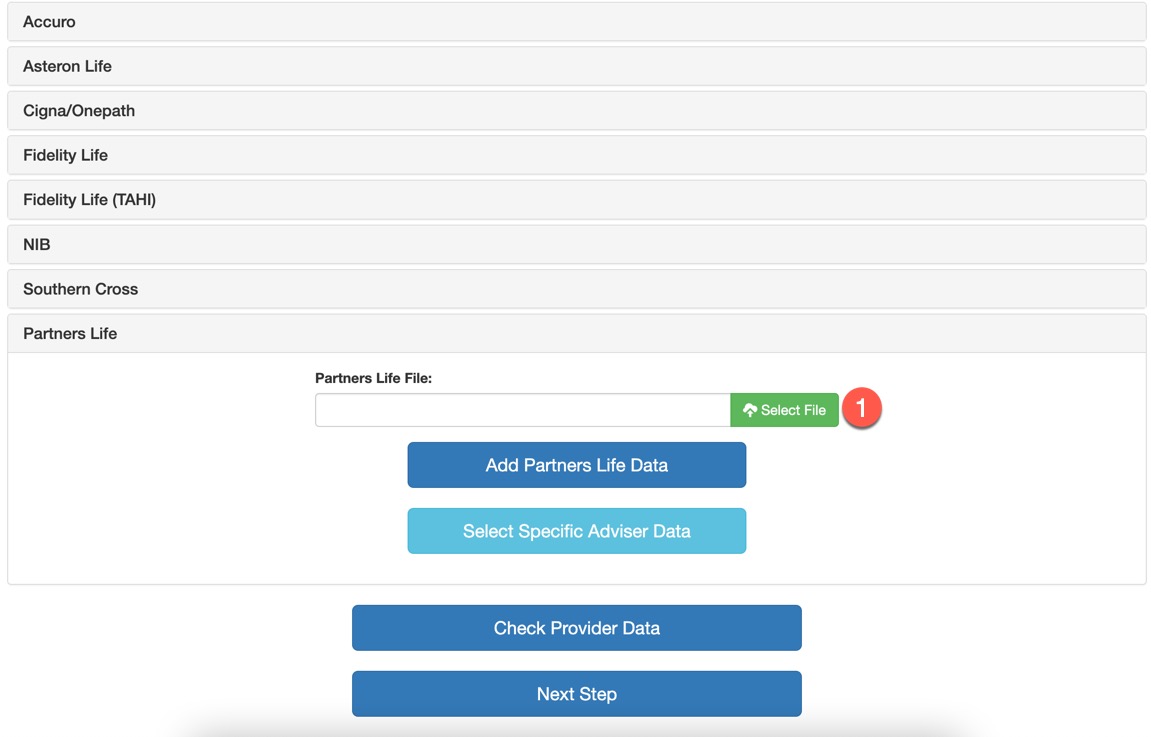
Task: Click the Check Provider Data button
Action: tap(576, 628)
